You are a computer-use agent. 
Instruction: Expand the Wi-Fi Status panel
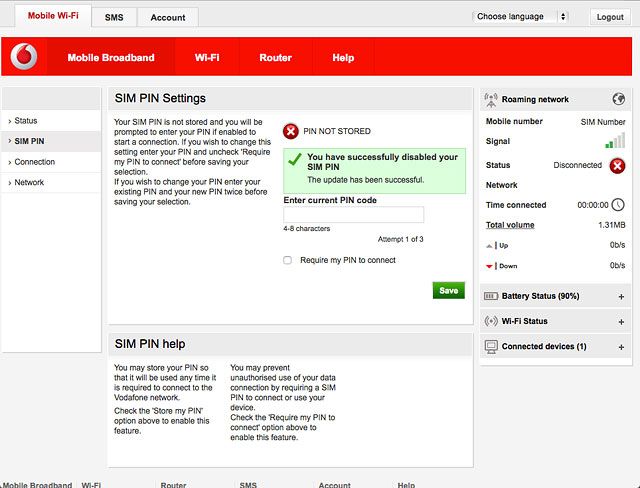621,322
